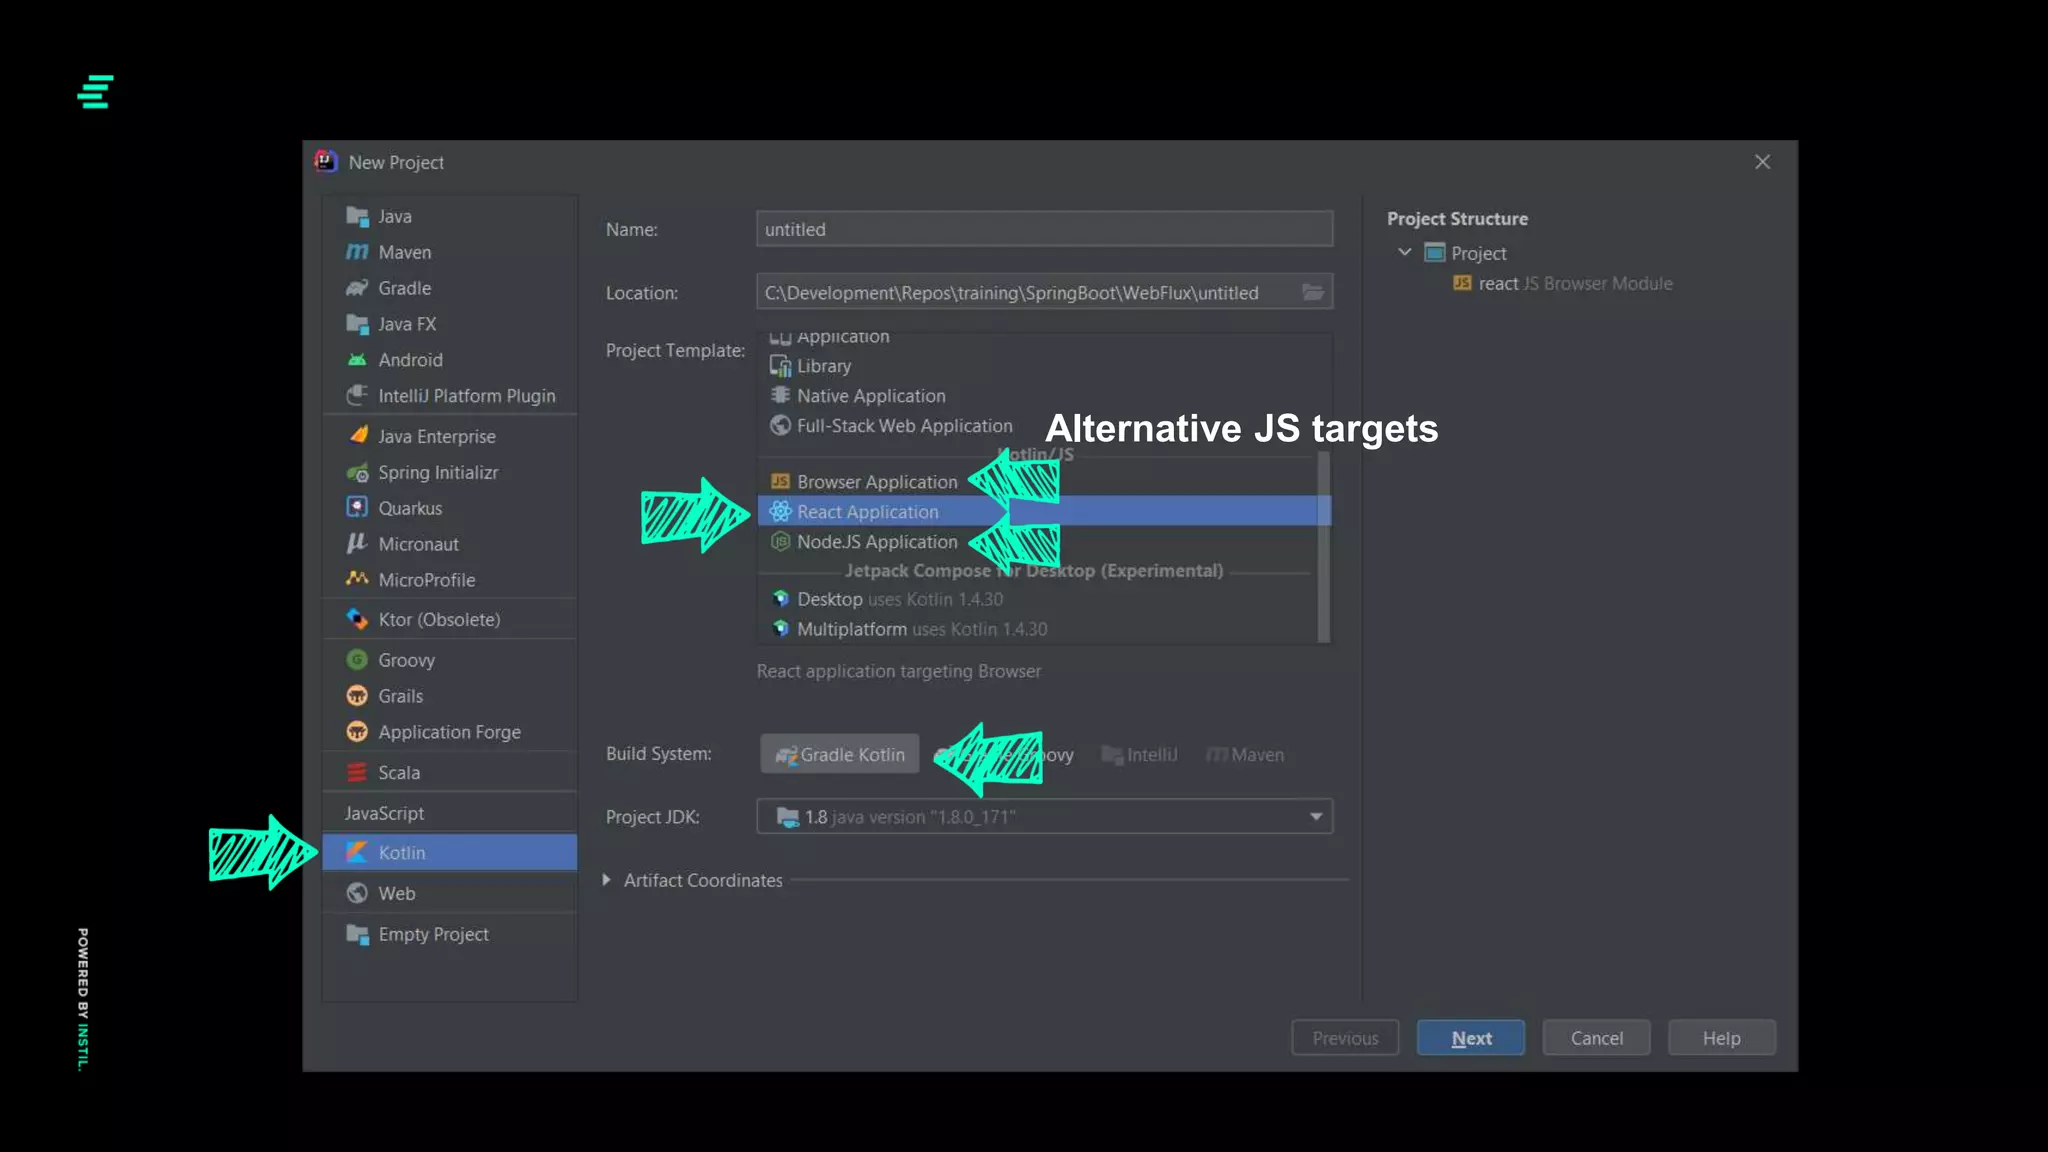
Task: Select the Groovy icon
Action: click(357, 660)
